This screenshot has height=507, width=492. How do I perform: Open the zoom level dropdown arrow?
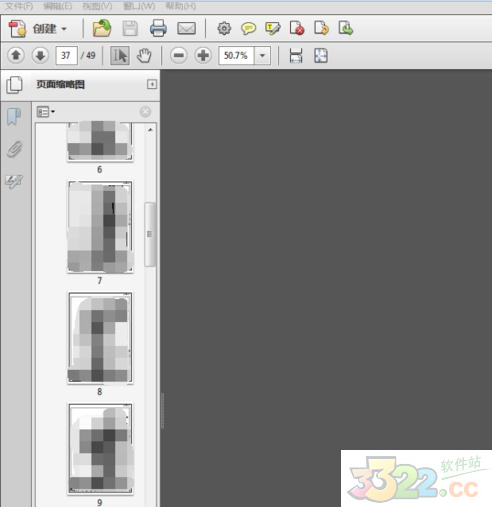coord(263,55)
